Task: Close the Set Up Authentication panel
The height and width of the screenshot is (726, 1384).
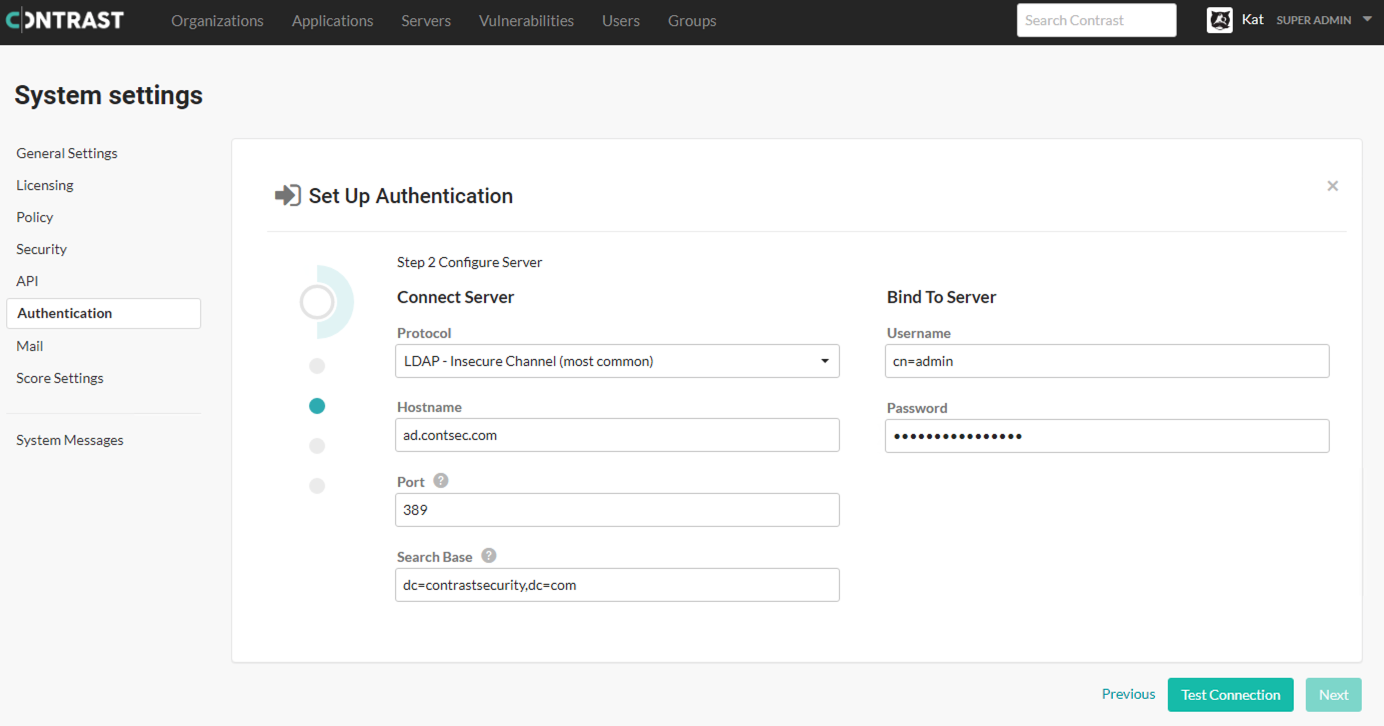Action: pos(1332,186)
